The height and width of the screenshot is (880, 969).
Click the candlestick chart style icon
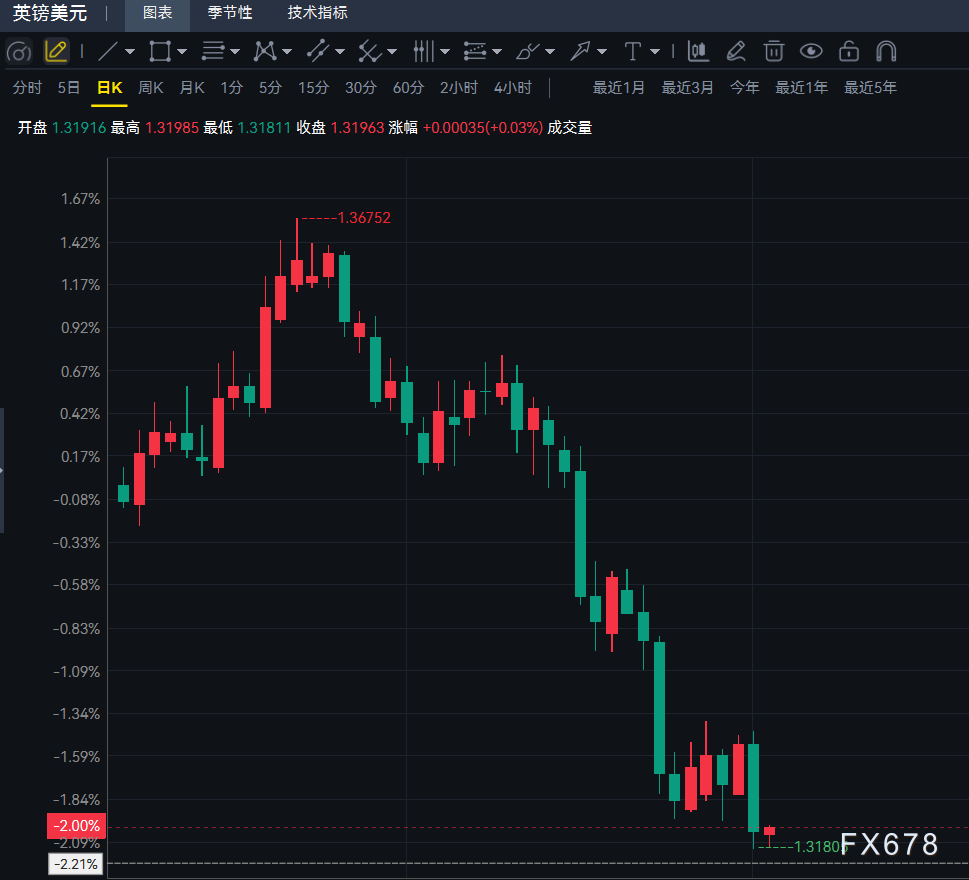[698, 51]
